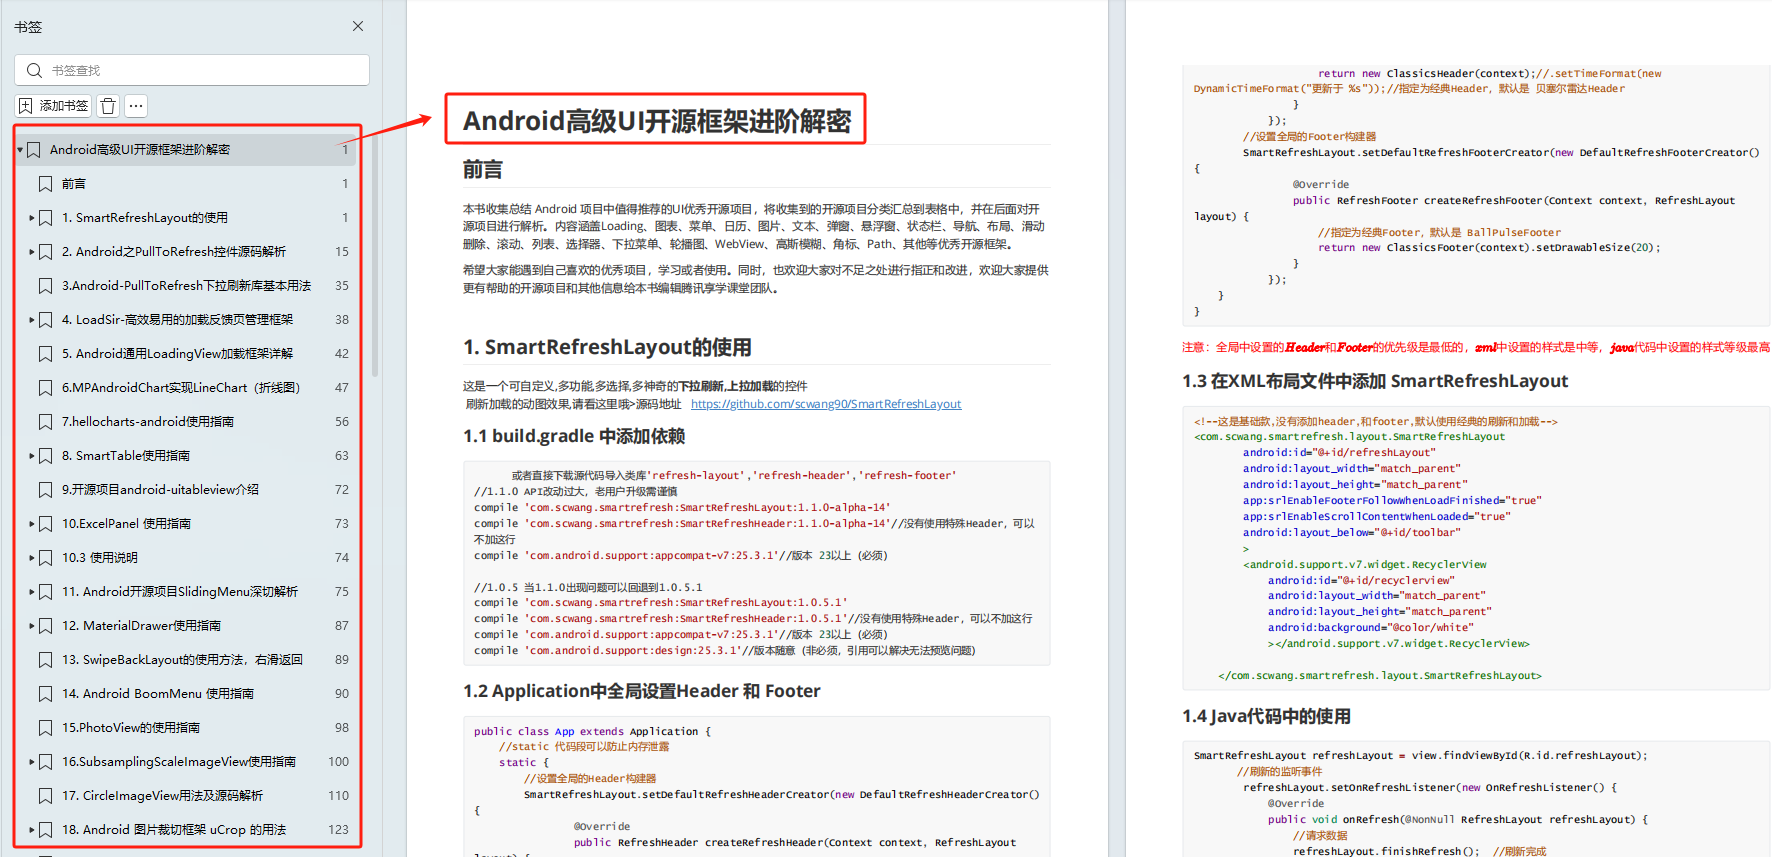Click bookmark icon beside 3.Android-PullToRefresh下拉刷新库
The image size is (1772, 857).
(45, 286)
